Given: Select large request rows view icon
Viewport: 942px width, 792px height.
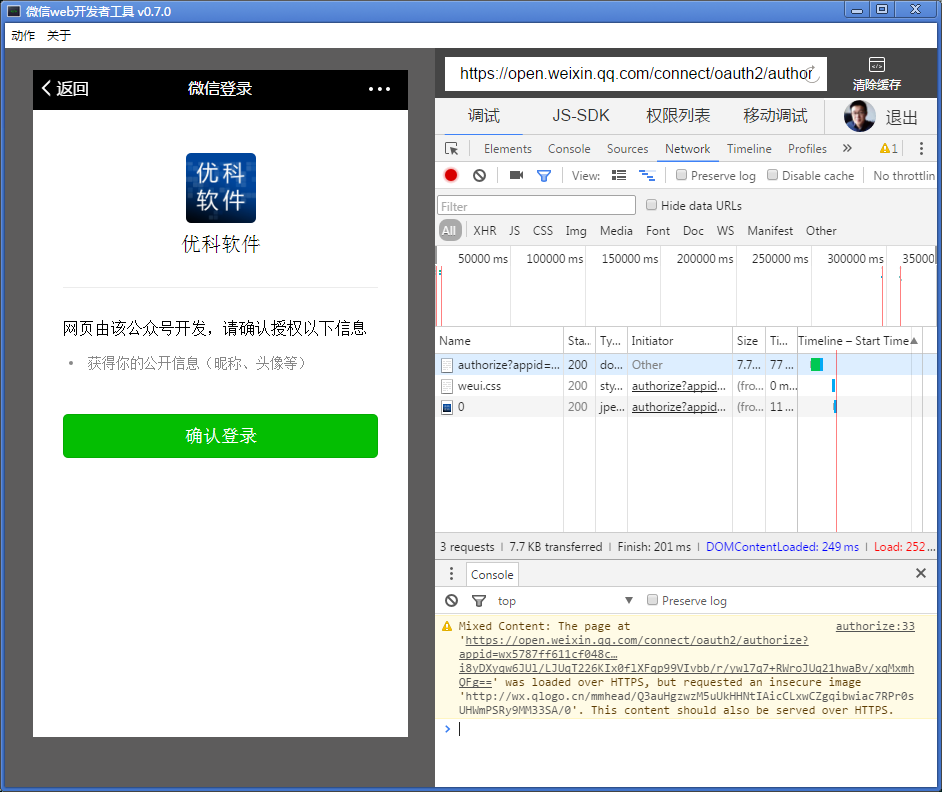Looking at the screenshot, I should click(x=619, y=175).
